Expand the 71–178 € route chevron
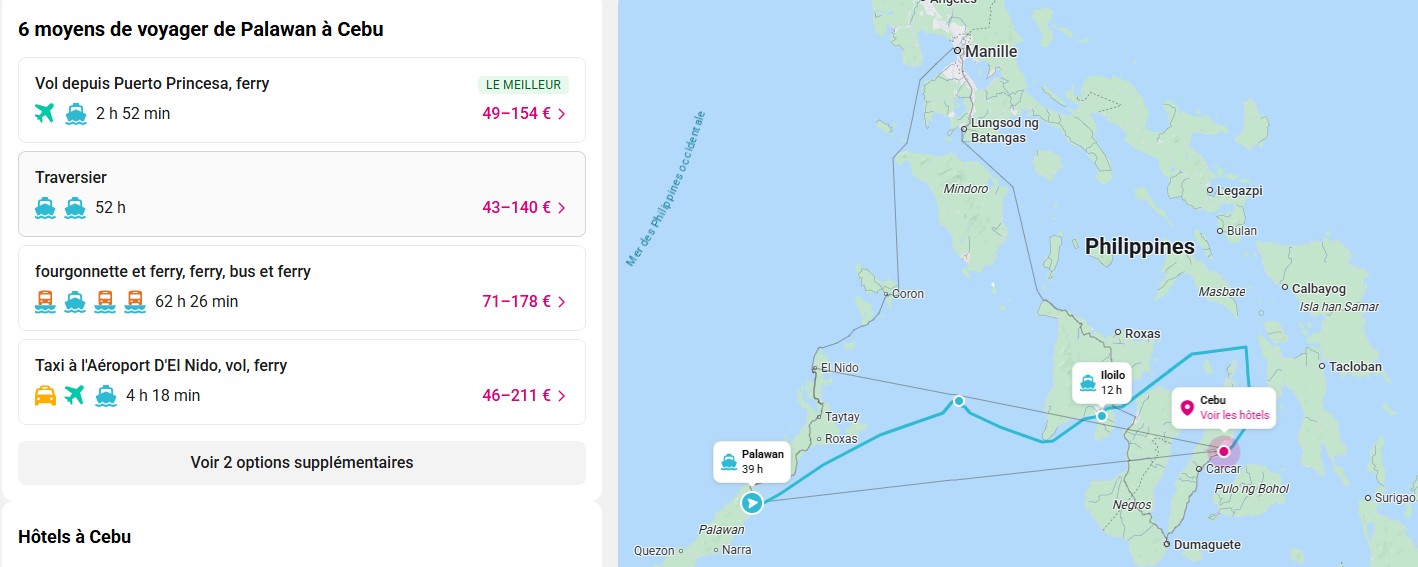The height and width of the screenshot is (567, 1418). [x=562, y=302]
